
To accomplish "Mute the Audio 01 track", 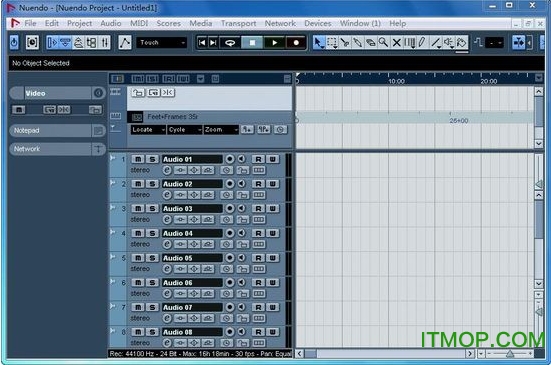I will [138, 159].
